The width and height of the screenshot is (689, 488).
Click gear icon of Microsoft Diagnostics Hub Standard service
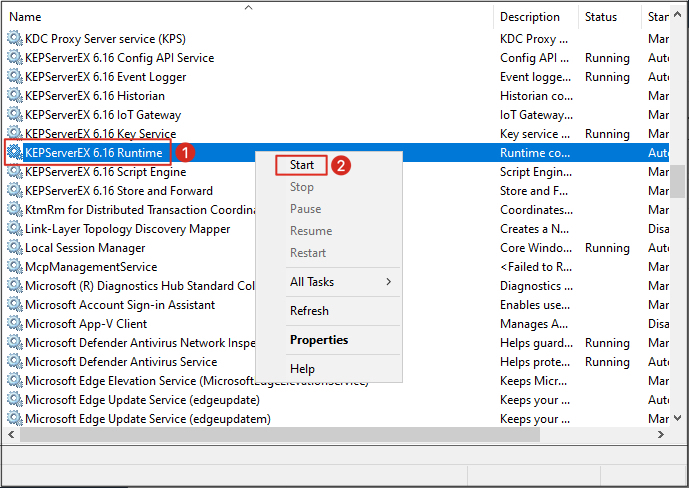point(15,286)
